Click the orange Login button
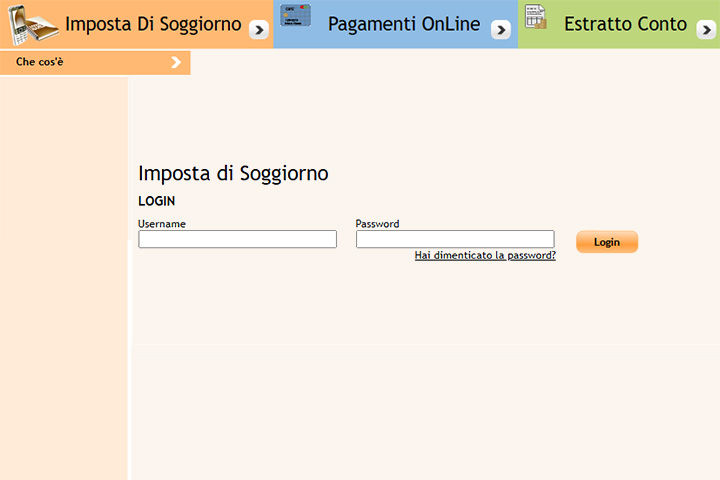The image size is (720, 480). point(606,242)
